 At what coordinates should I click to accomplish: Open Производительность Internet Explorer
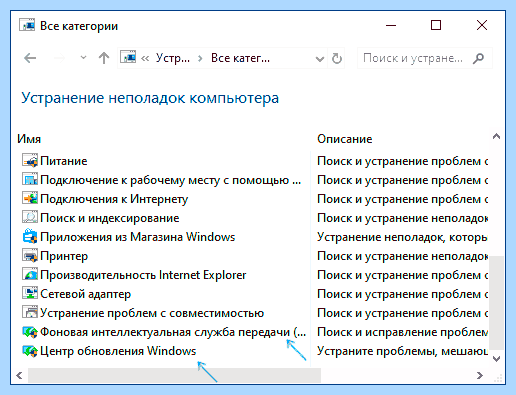click(143, 275)
